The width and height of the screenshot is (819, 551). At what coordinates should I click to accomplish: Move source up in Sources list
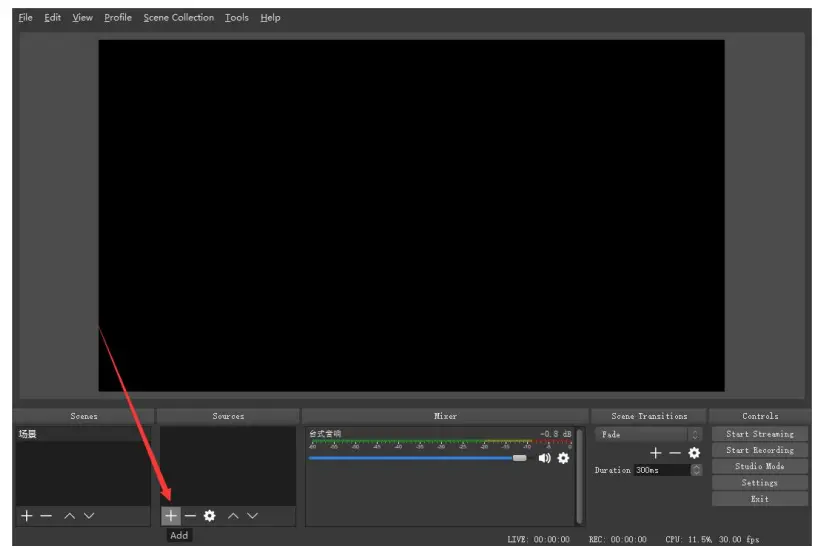point(233,516)
